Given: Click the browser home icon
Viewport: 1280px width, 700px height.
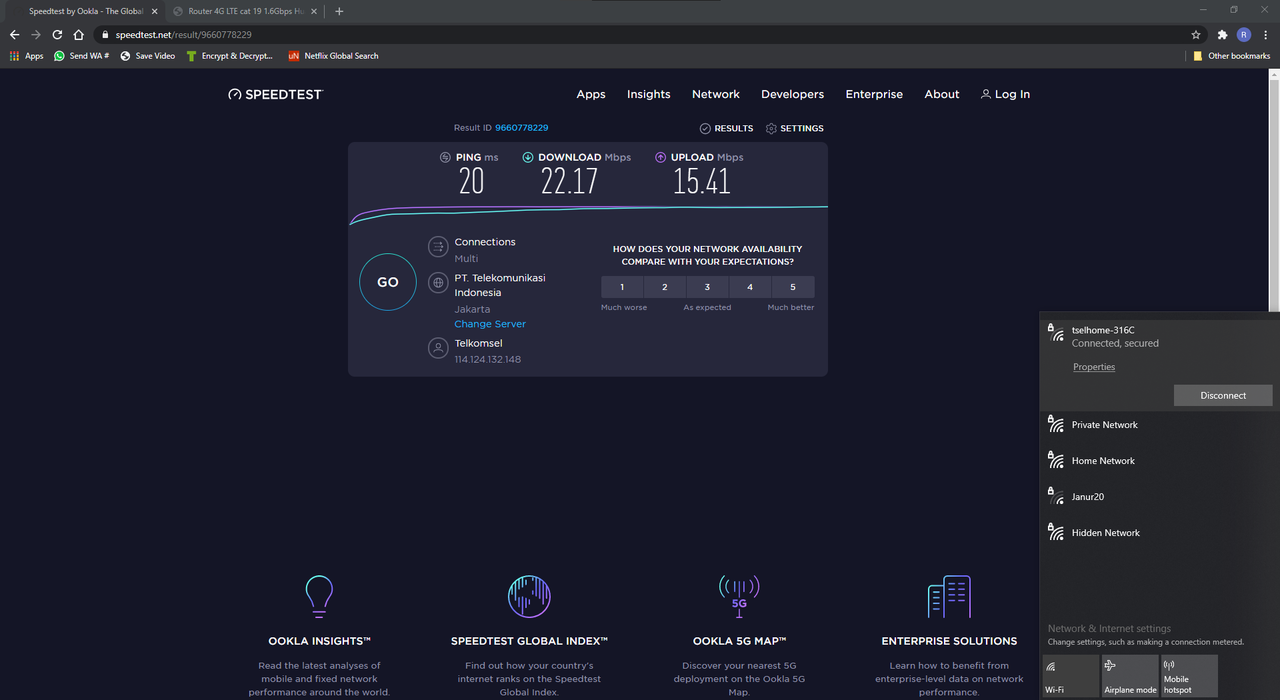Looking at the screenshot, I should point(79,34).
